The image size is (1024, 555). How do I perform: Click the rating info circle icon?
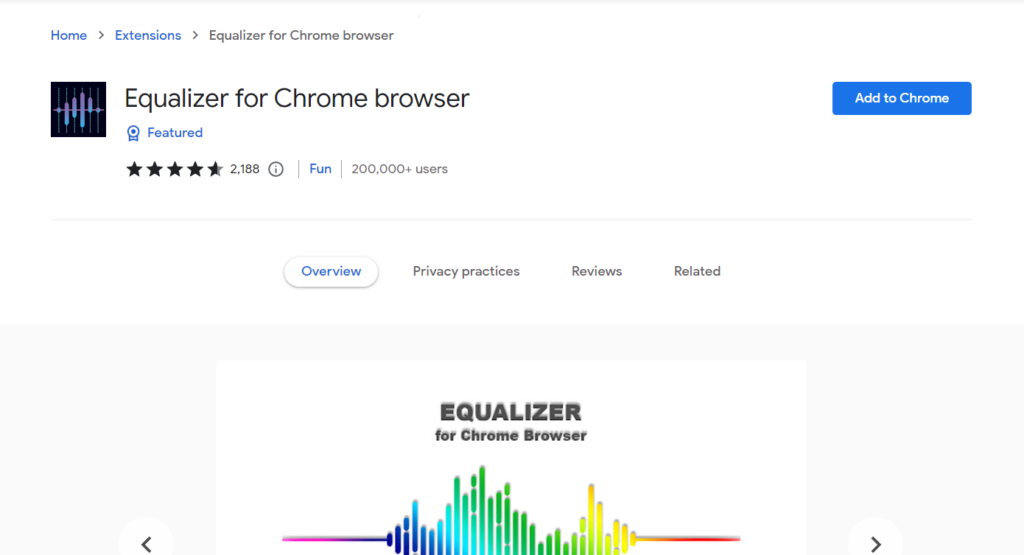point(276,169)
